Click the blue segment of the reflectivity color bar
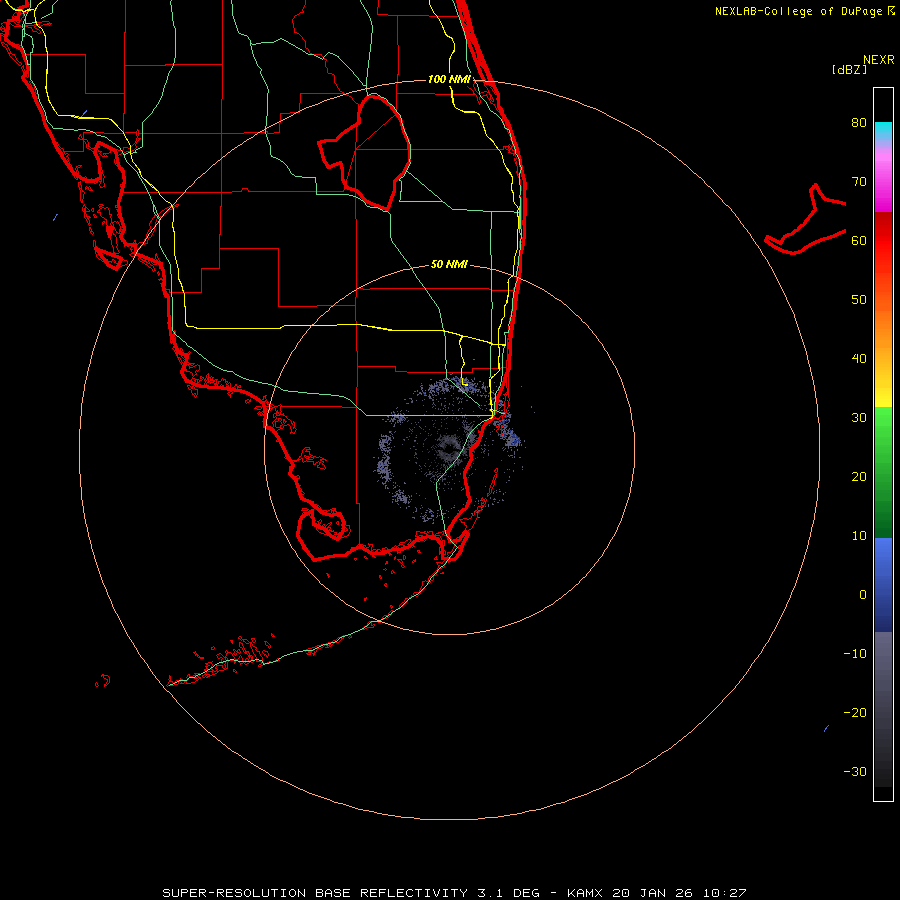This screenshot has width=900, height=900. tap(883, 585)
